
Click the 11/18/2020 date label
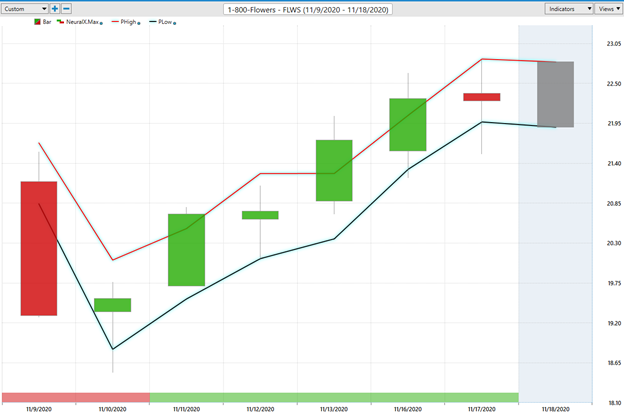[556, 409]
